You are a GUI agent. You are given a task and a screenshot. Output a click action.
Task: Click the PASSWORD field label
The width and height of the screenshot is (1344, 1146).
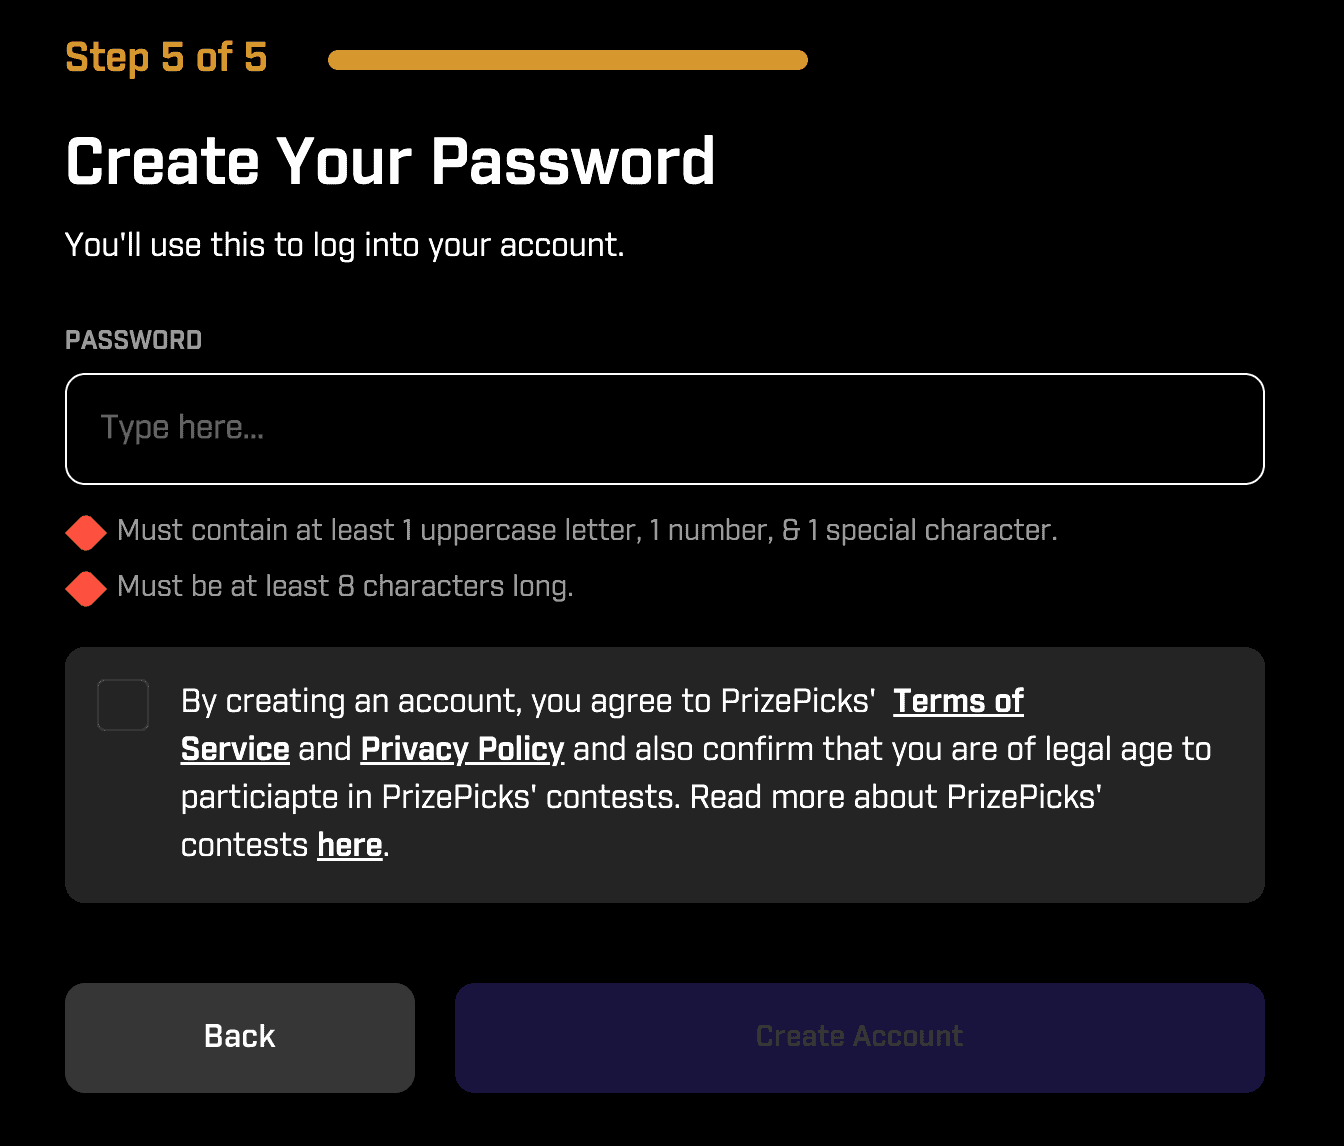(133, 341)
